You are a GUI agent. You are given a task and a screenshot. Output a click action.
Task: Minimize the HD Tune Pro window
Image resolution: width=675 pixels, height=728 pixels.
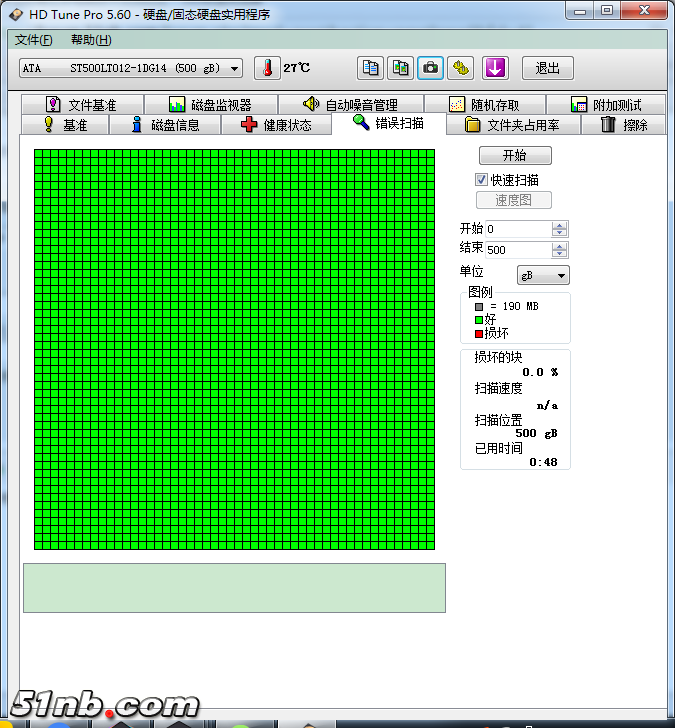(x=580, y=11)
